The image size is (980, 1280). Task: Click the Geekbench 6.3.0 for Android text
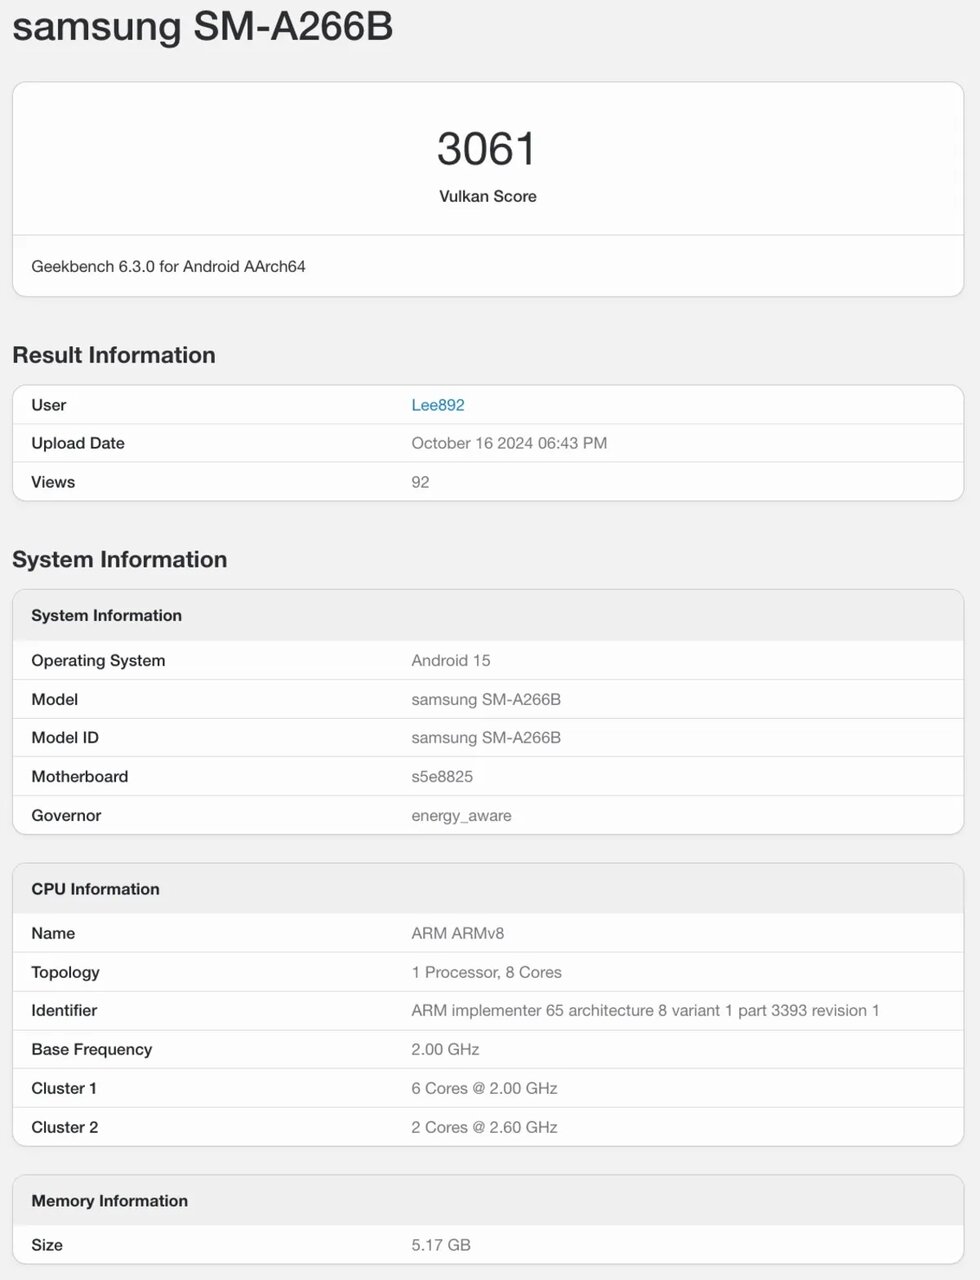pos(168,266)
